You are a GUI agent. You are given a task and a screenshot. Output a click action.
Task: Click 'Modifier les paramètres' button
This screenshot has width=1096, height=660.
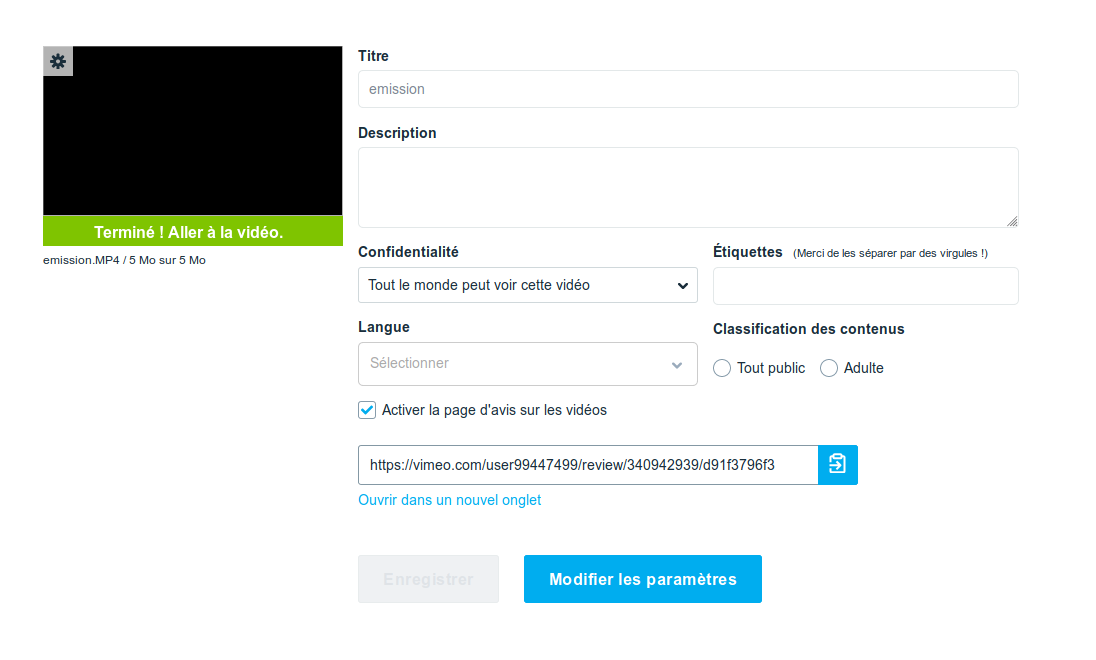[x=643, y=579]
